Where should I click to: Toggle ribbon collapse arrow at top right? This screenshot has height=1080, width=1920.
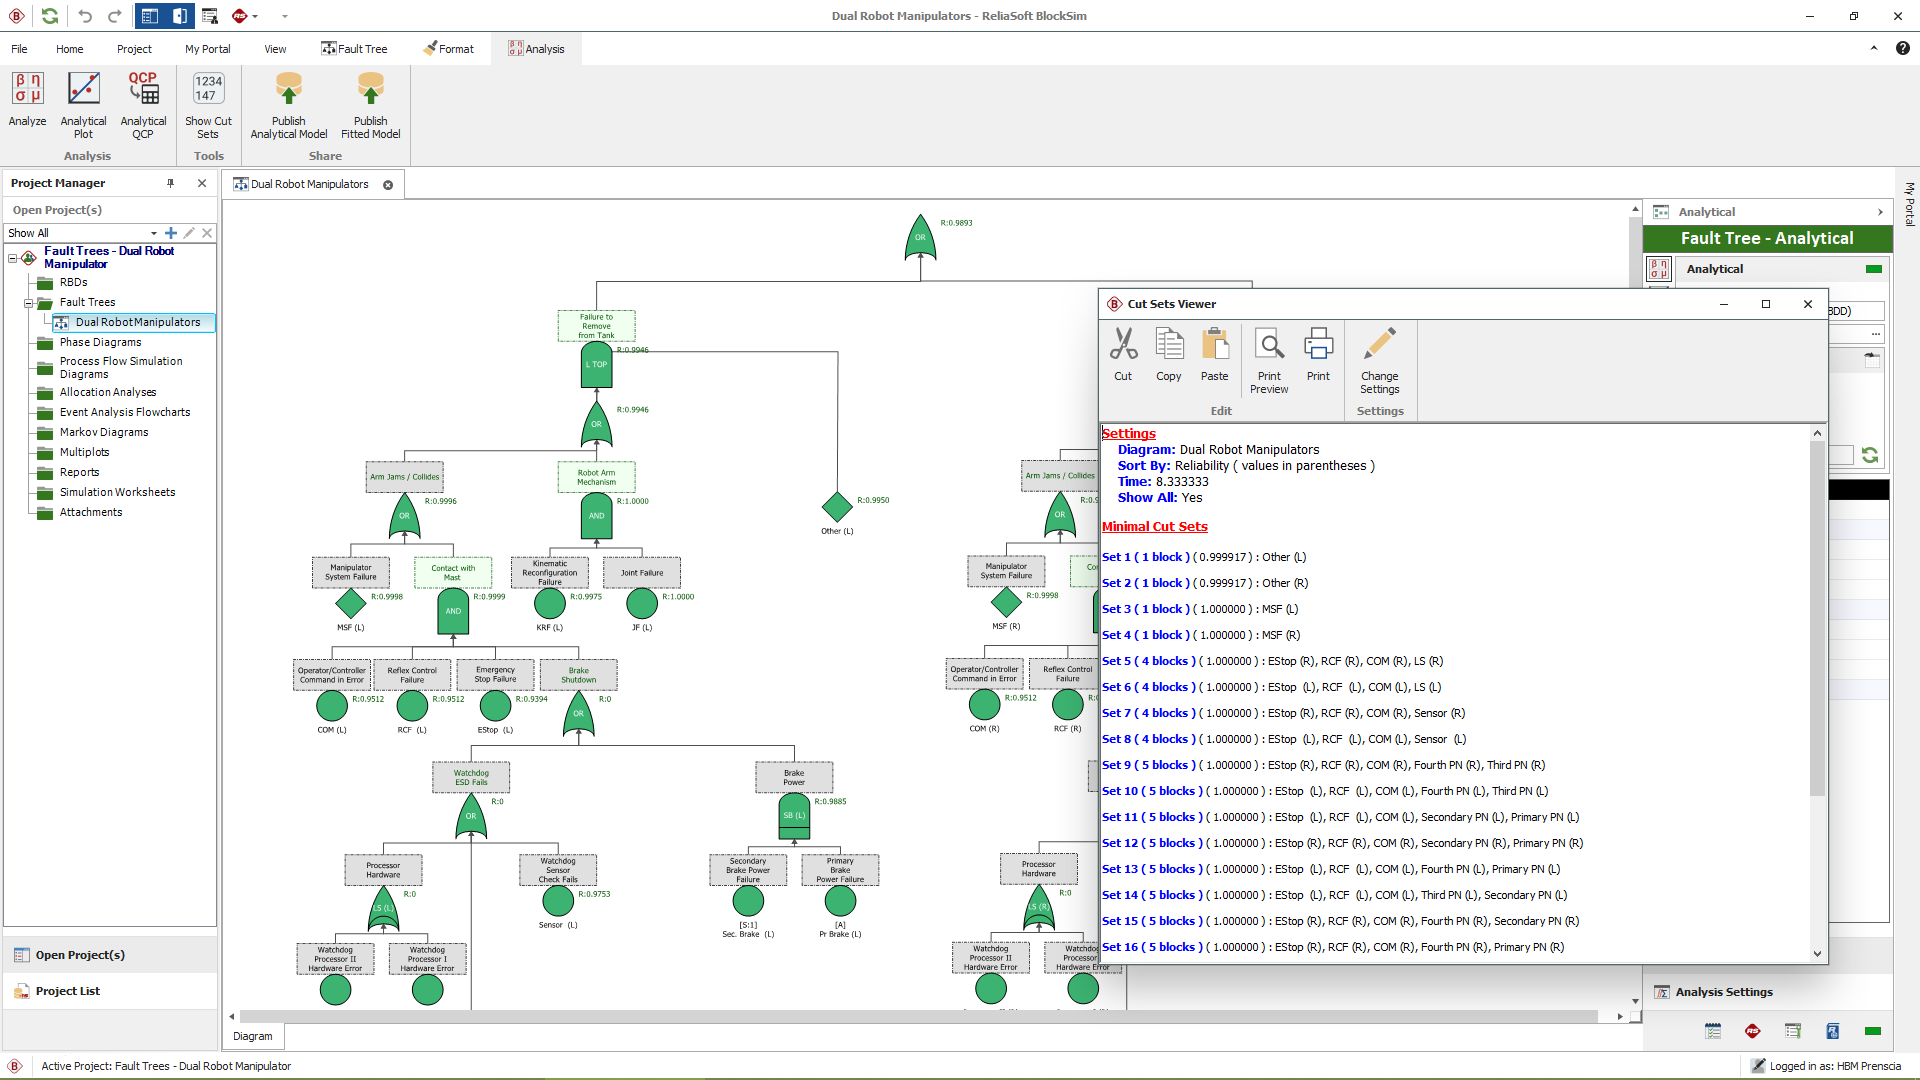pos(1874,48)
